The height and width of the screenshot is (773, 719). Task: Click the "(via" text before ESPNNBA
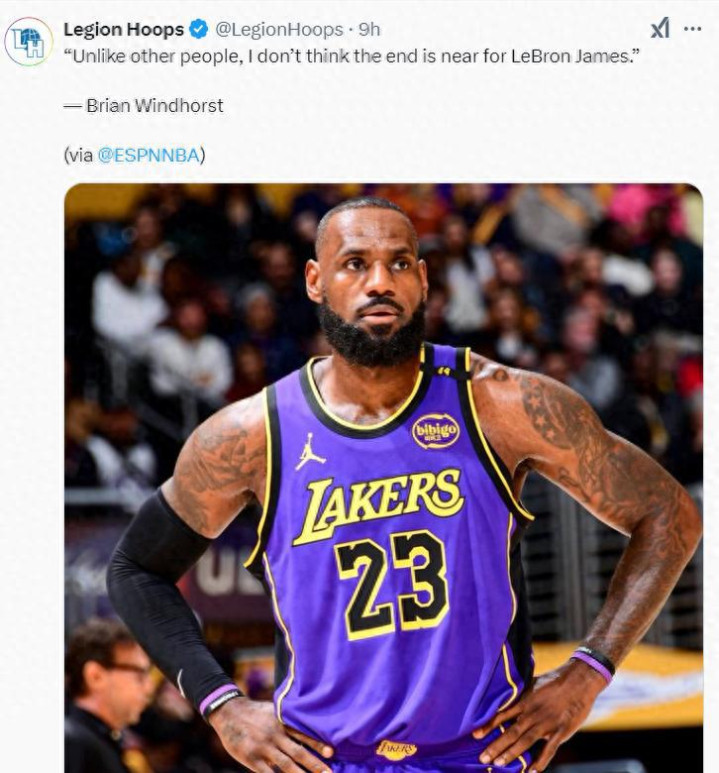coord(78,155)
